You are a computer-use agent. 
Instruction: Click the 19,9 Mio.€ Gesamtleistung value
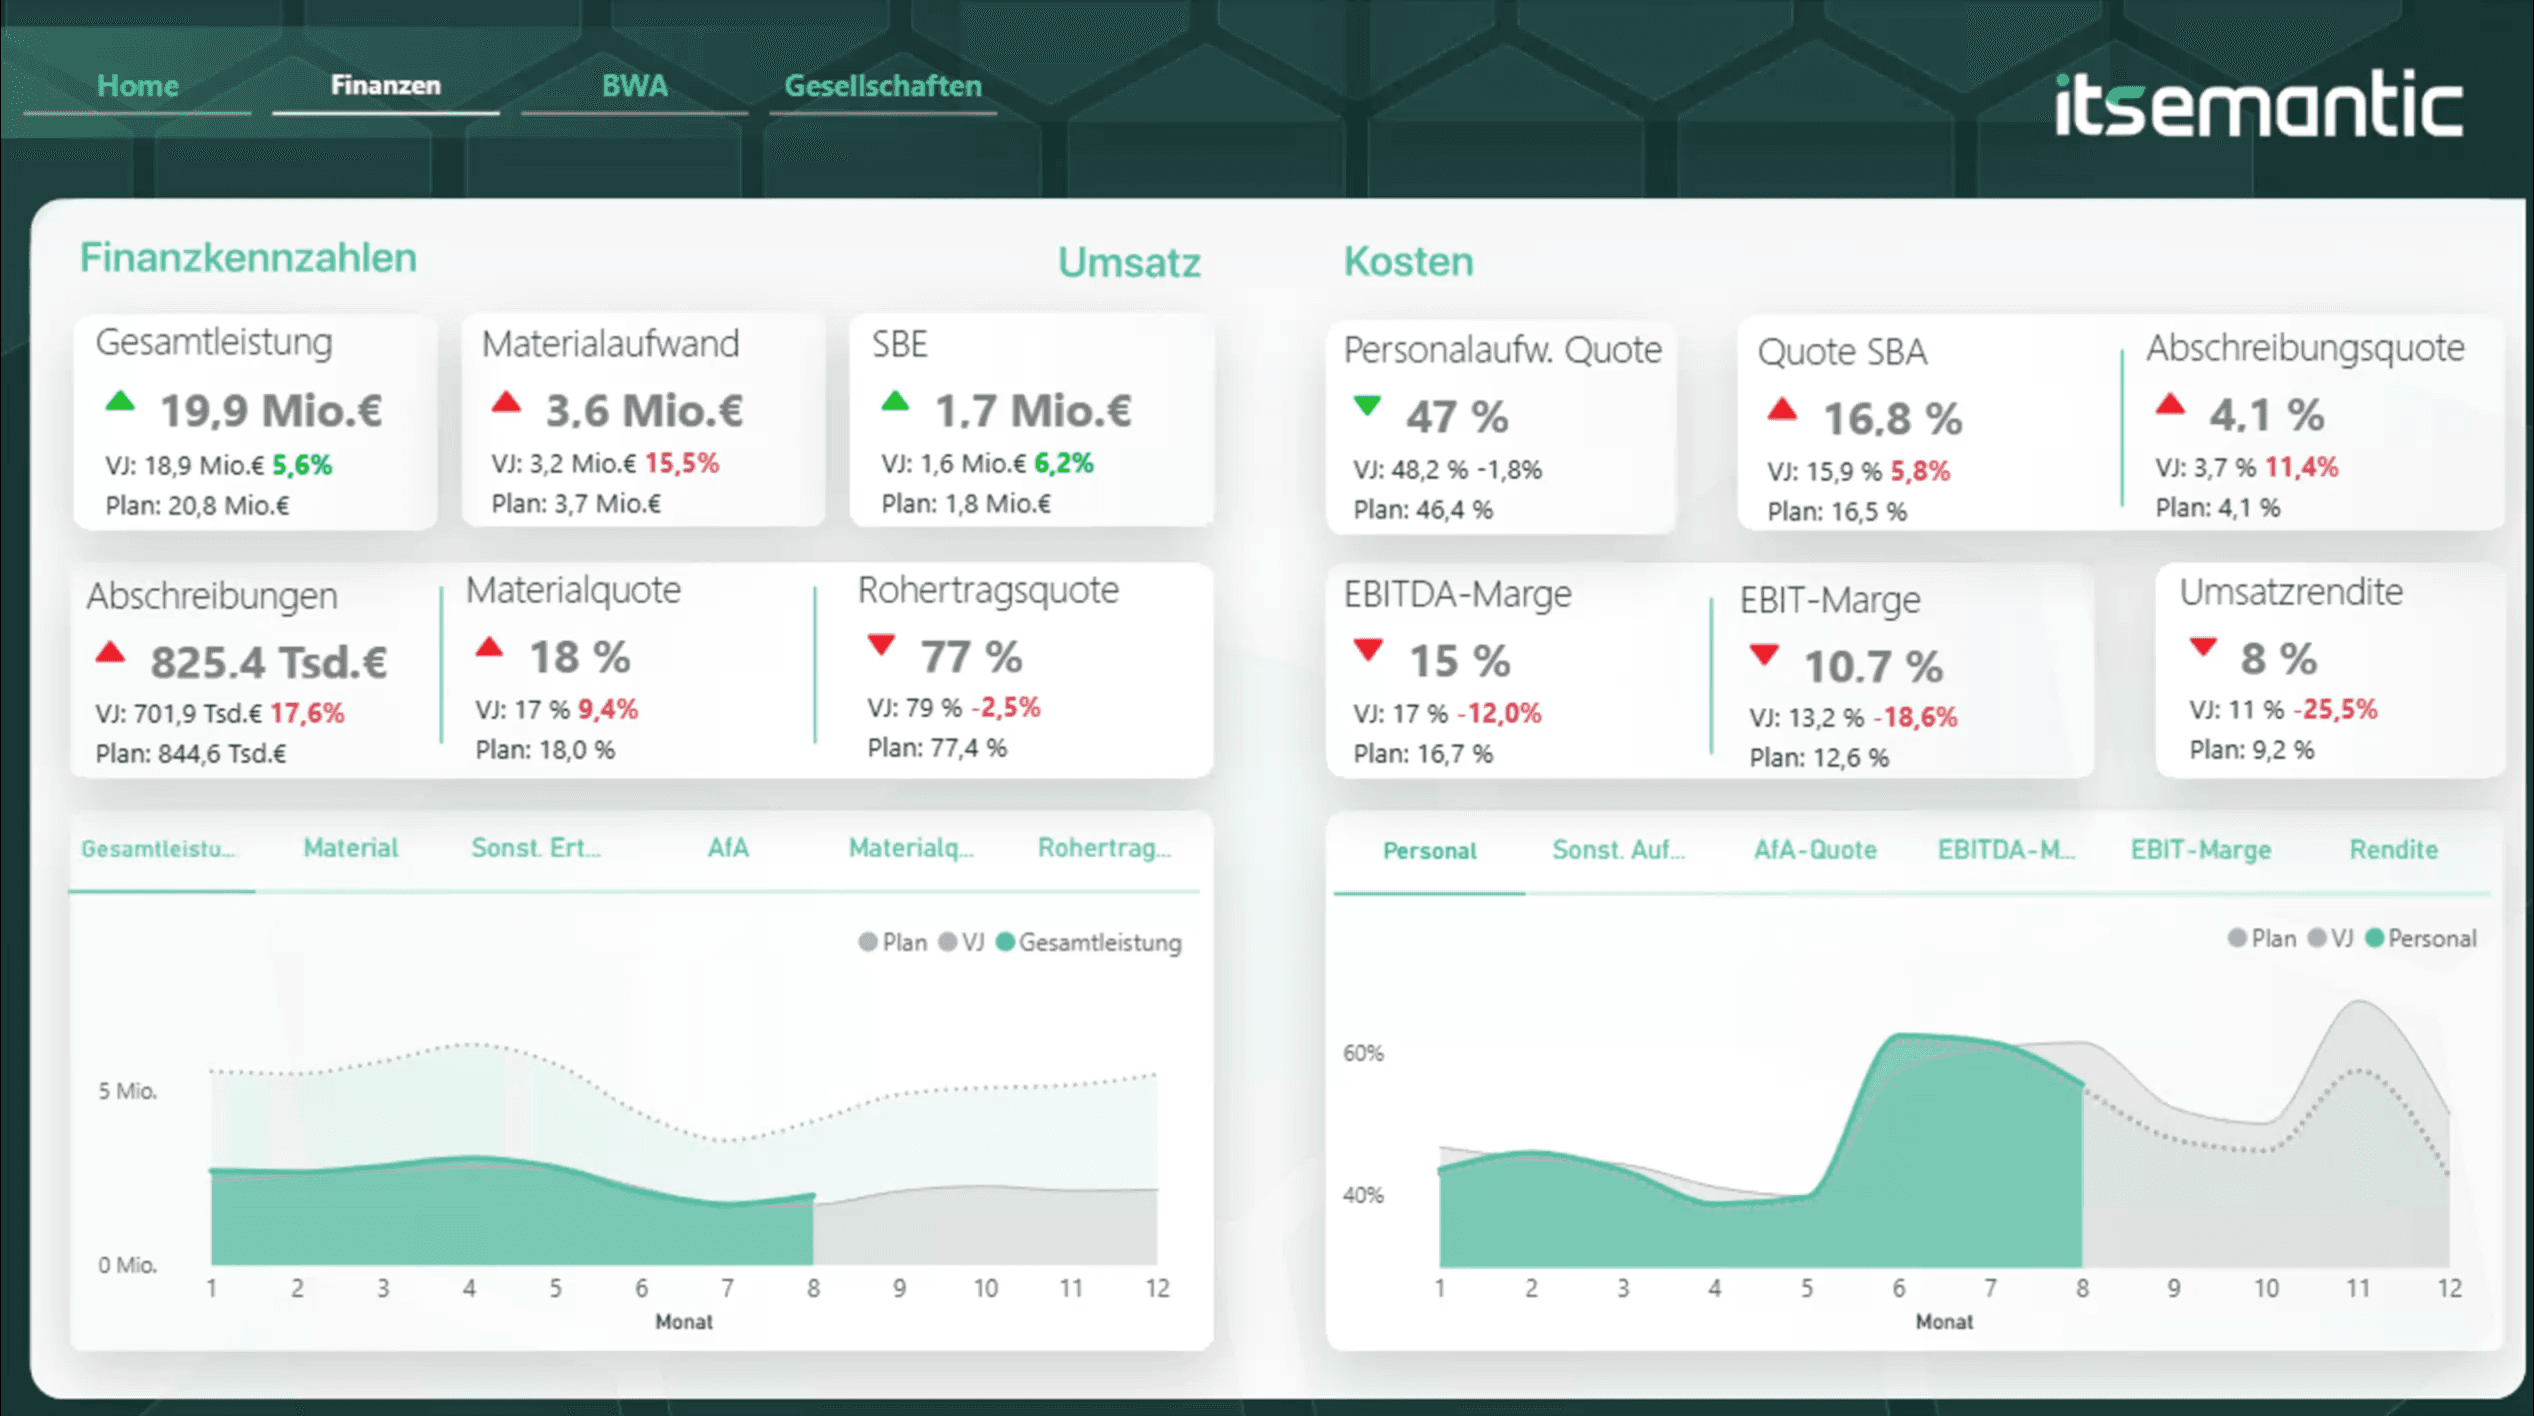point(271,410)
